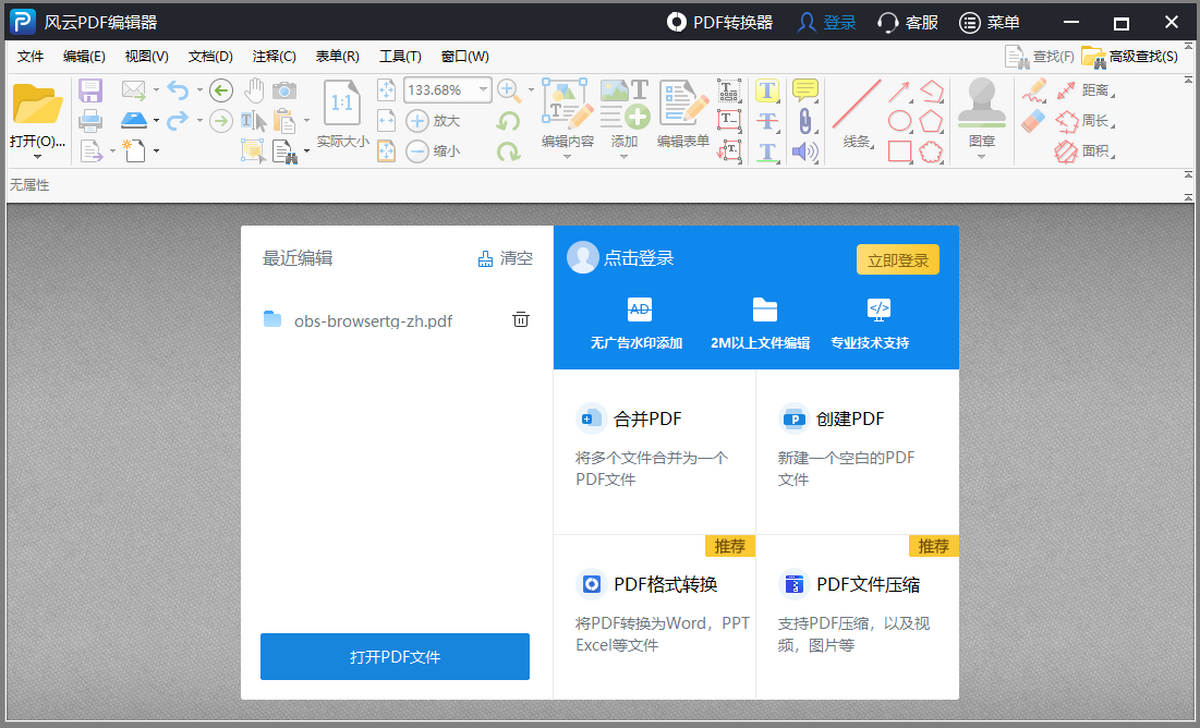Select the Hand tool
Image resolution: width=1200 pixels, height=728 pixels.
click(x=254, y=90)
